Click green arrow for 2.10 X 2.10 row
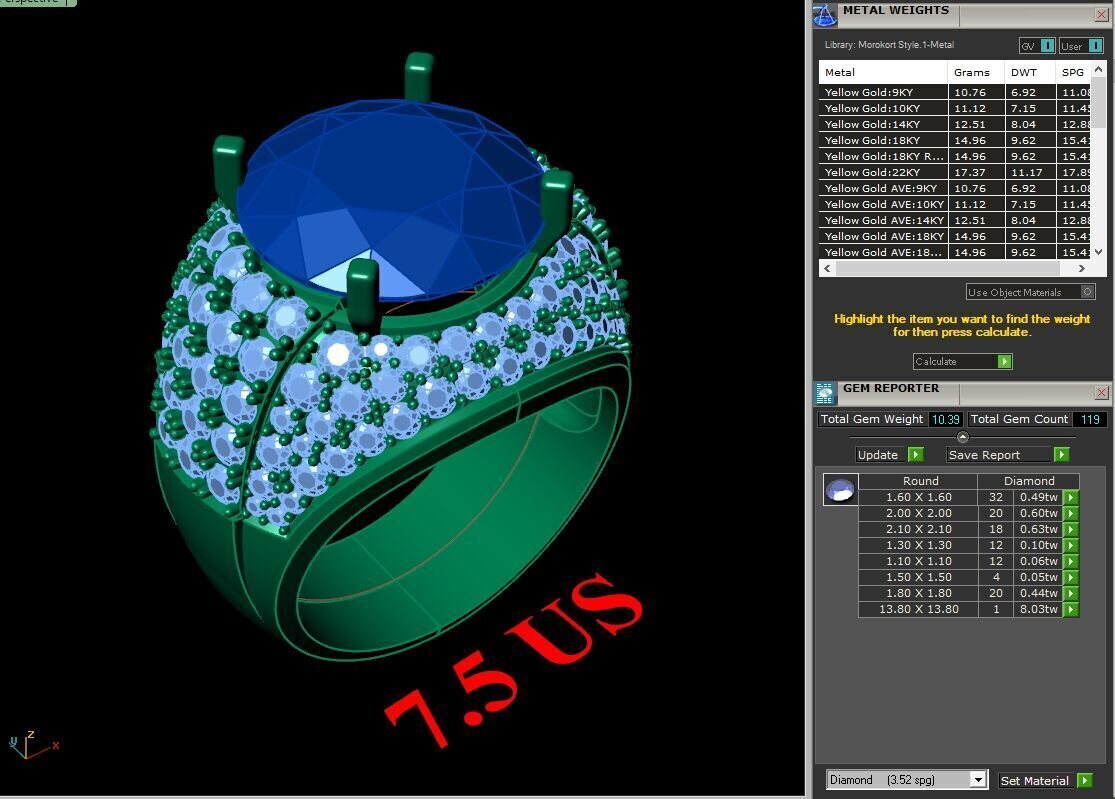Screen dimensions: 1115x799 1071,529
